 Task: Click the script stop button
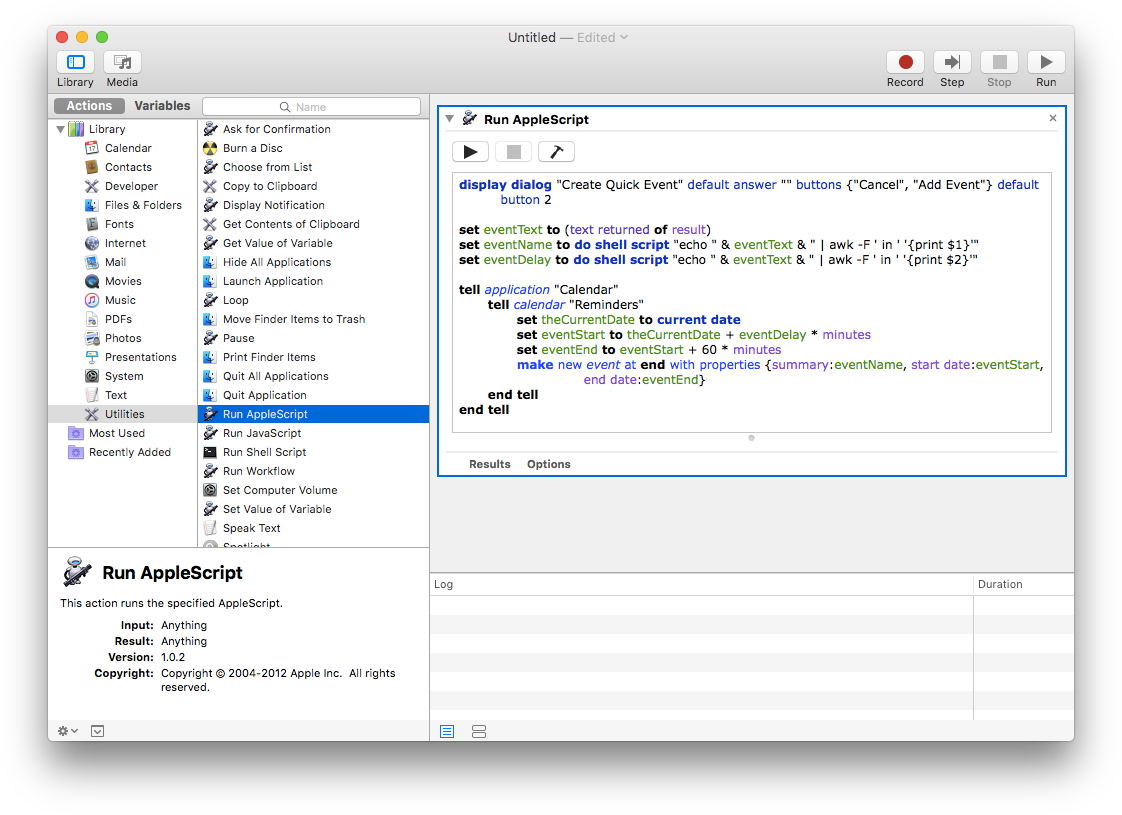513,152
